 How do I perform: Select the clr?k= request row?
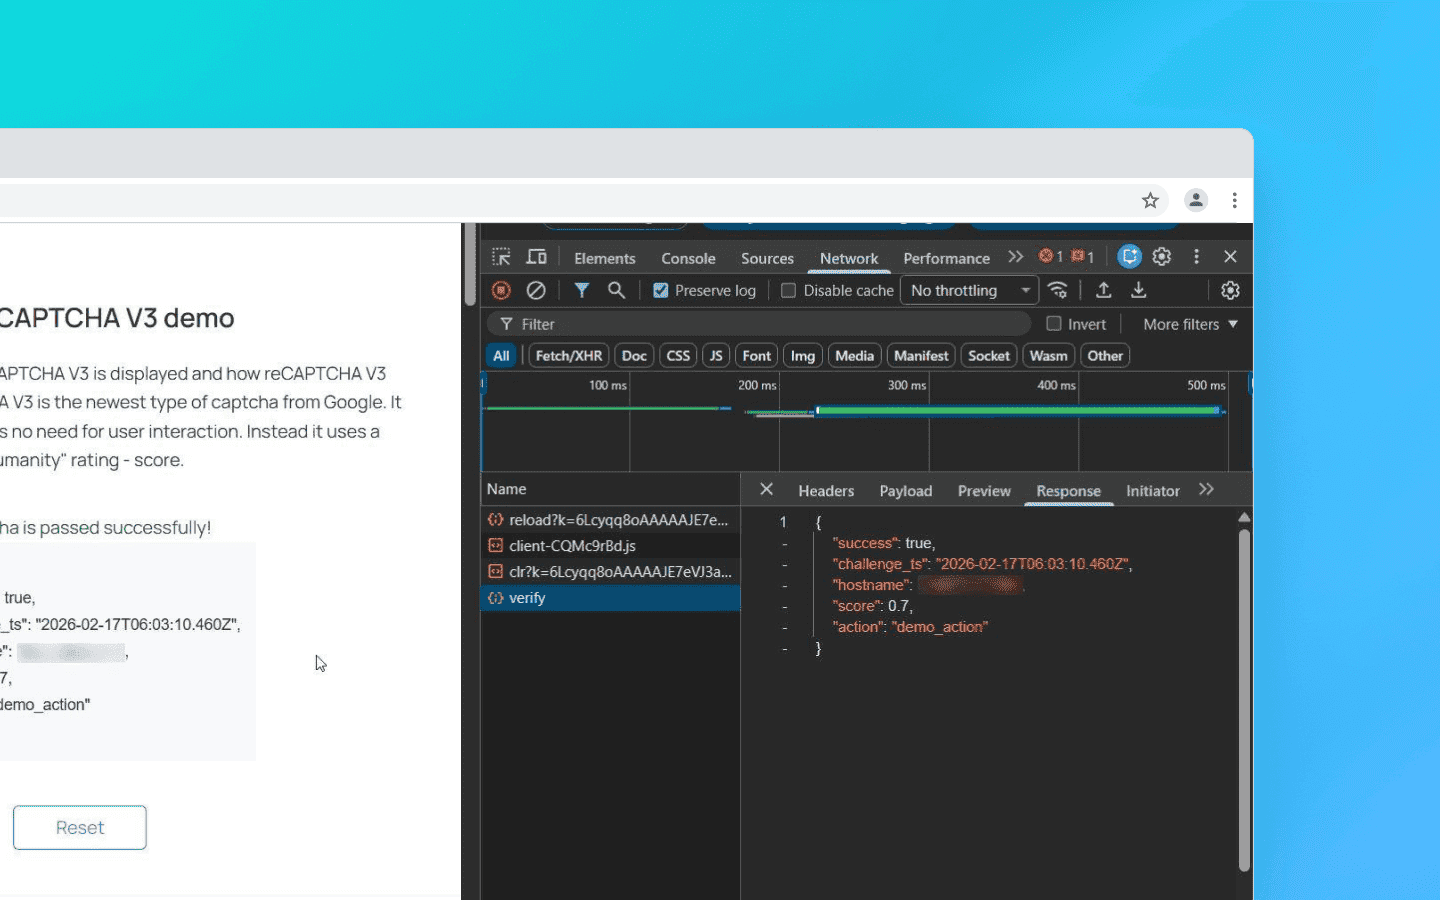(x=610, y=572)
